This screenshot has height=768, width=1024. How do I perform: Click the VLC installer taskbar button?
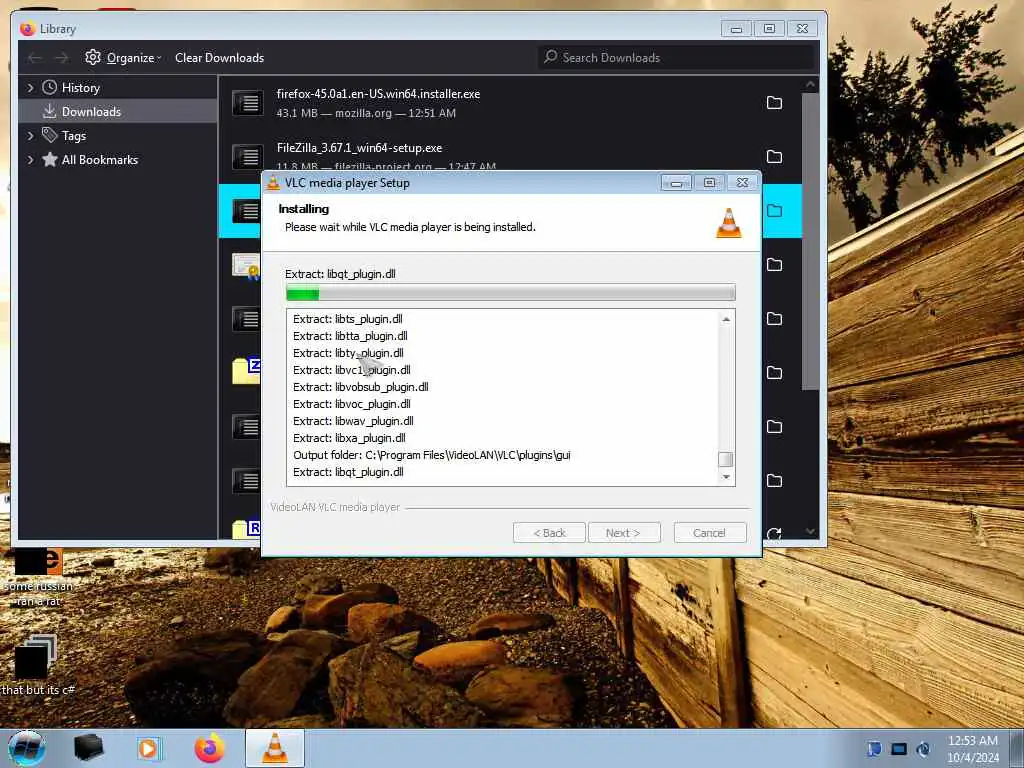coord(275,748)
